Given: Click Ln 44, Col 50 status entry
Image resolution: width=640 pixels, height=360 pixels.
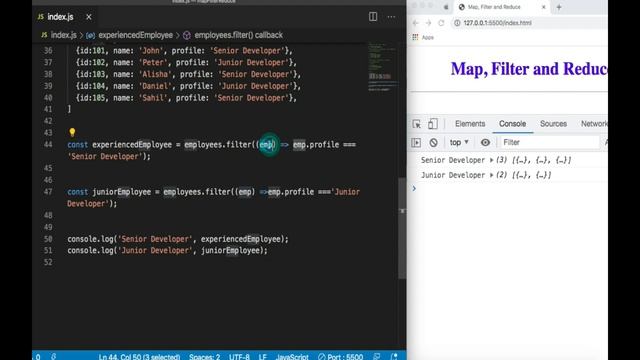Looking at the screenshot, I should pos(139,356).
